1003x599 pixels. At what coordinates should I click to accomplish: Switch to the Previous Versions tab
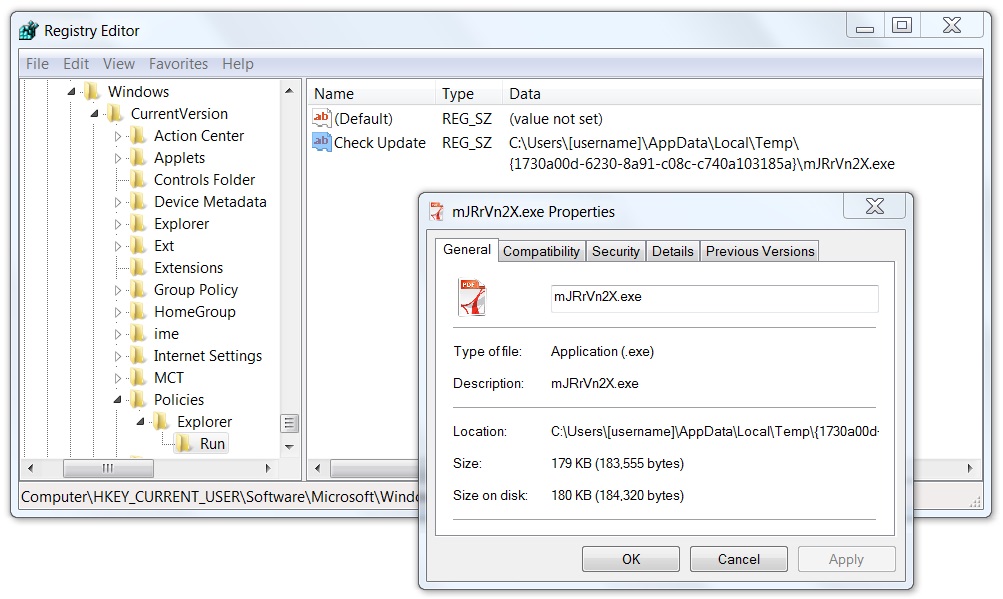click(760, 252)
